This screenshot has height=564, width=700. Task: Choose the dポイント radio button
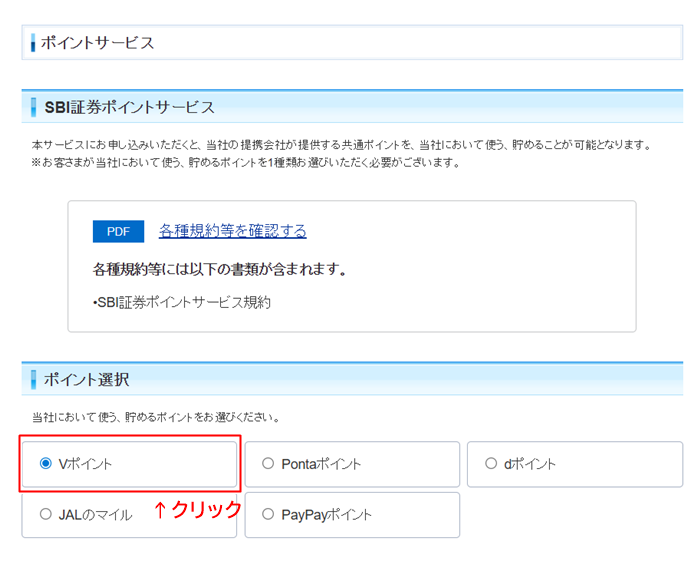tap(491, 464)
